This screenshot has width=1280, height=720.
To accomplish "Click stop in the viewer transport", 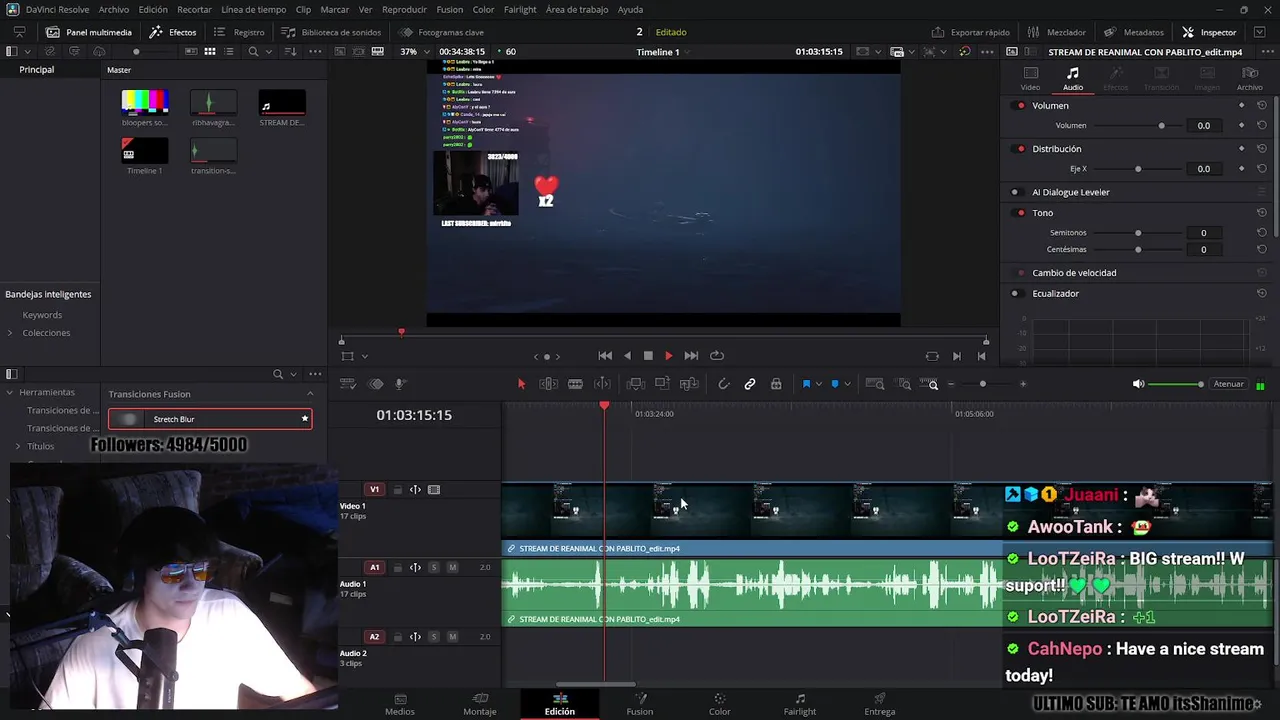I will [x=648, y=356].
